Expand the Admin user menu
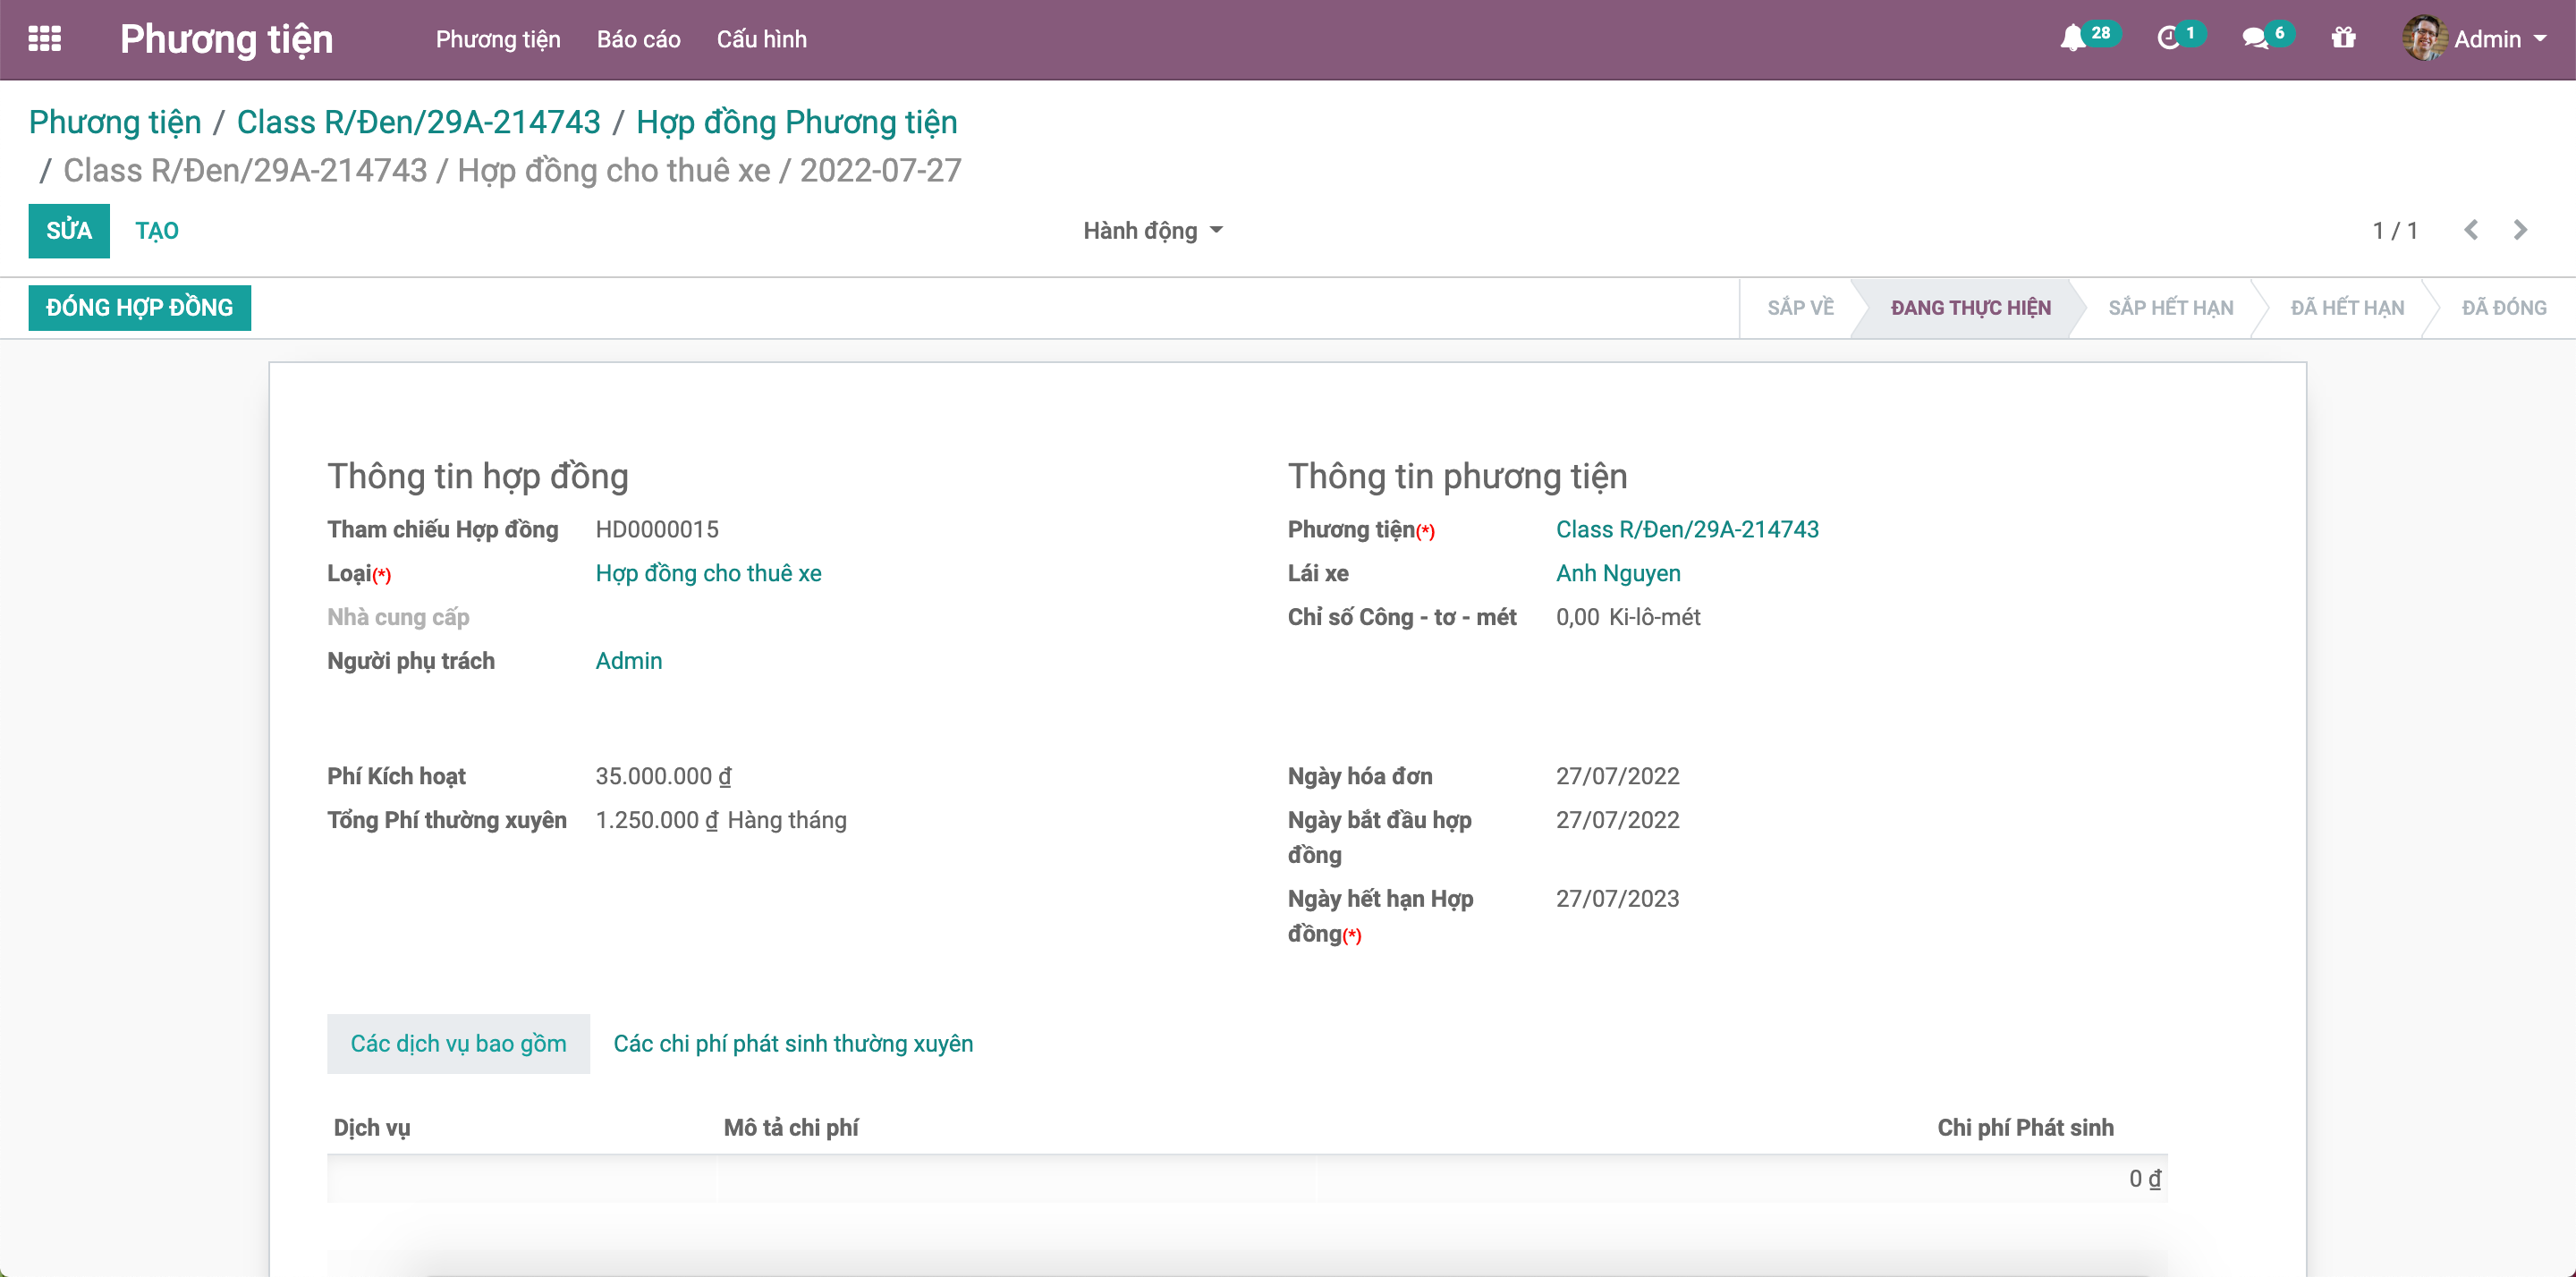Viewport: 2576px width, 1277px height. tap(2476, 39)
